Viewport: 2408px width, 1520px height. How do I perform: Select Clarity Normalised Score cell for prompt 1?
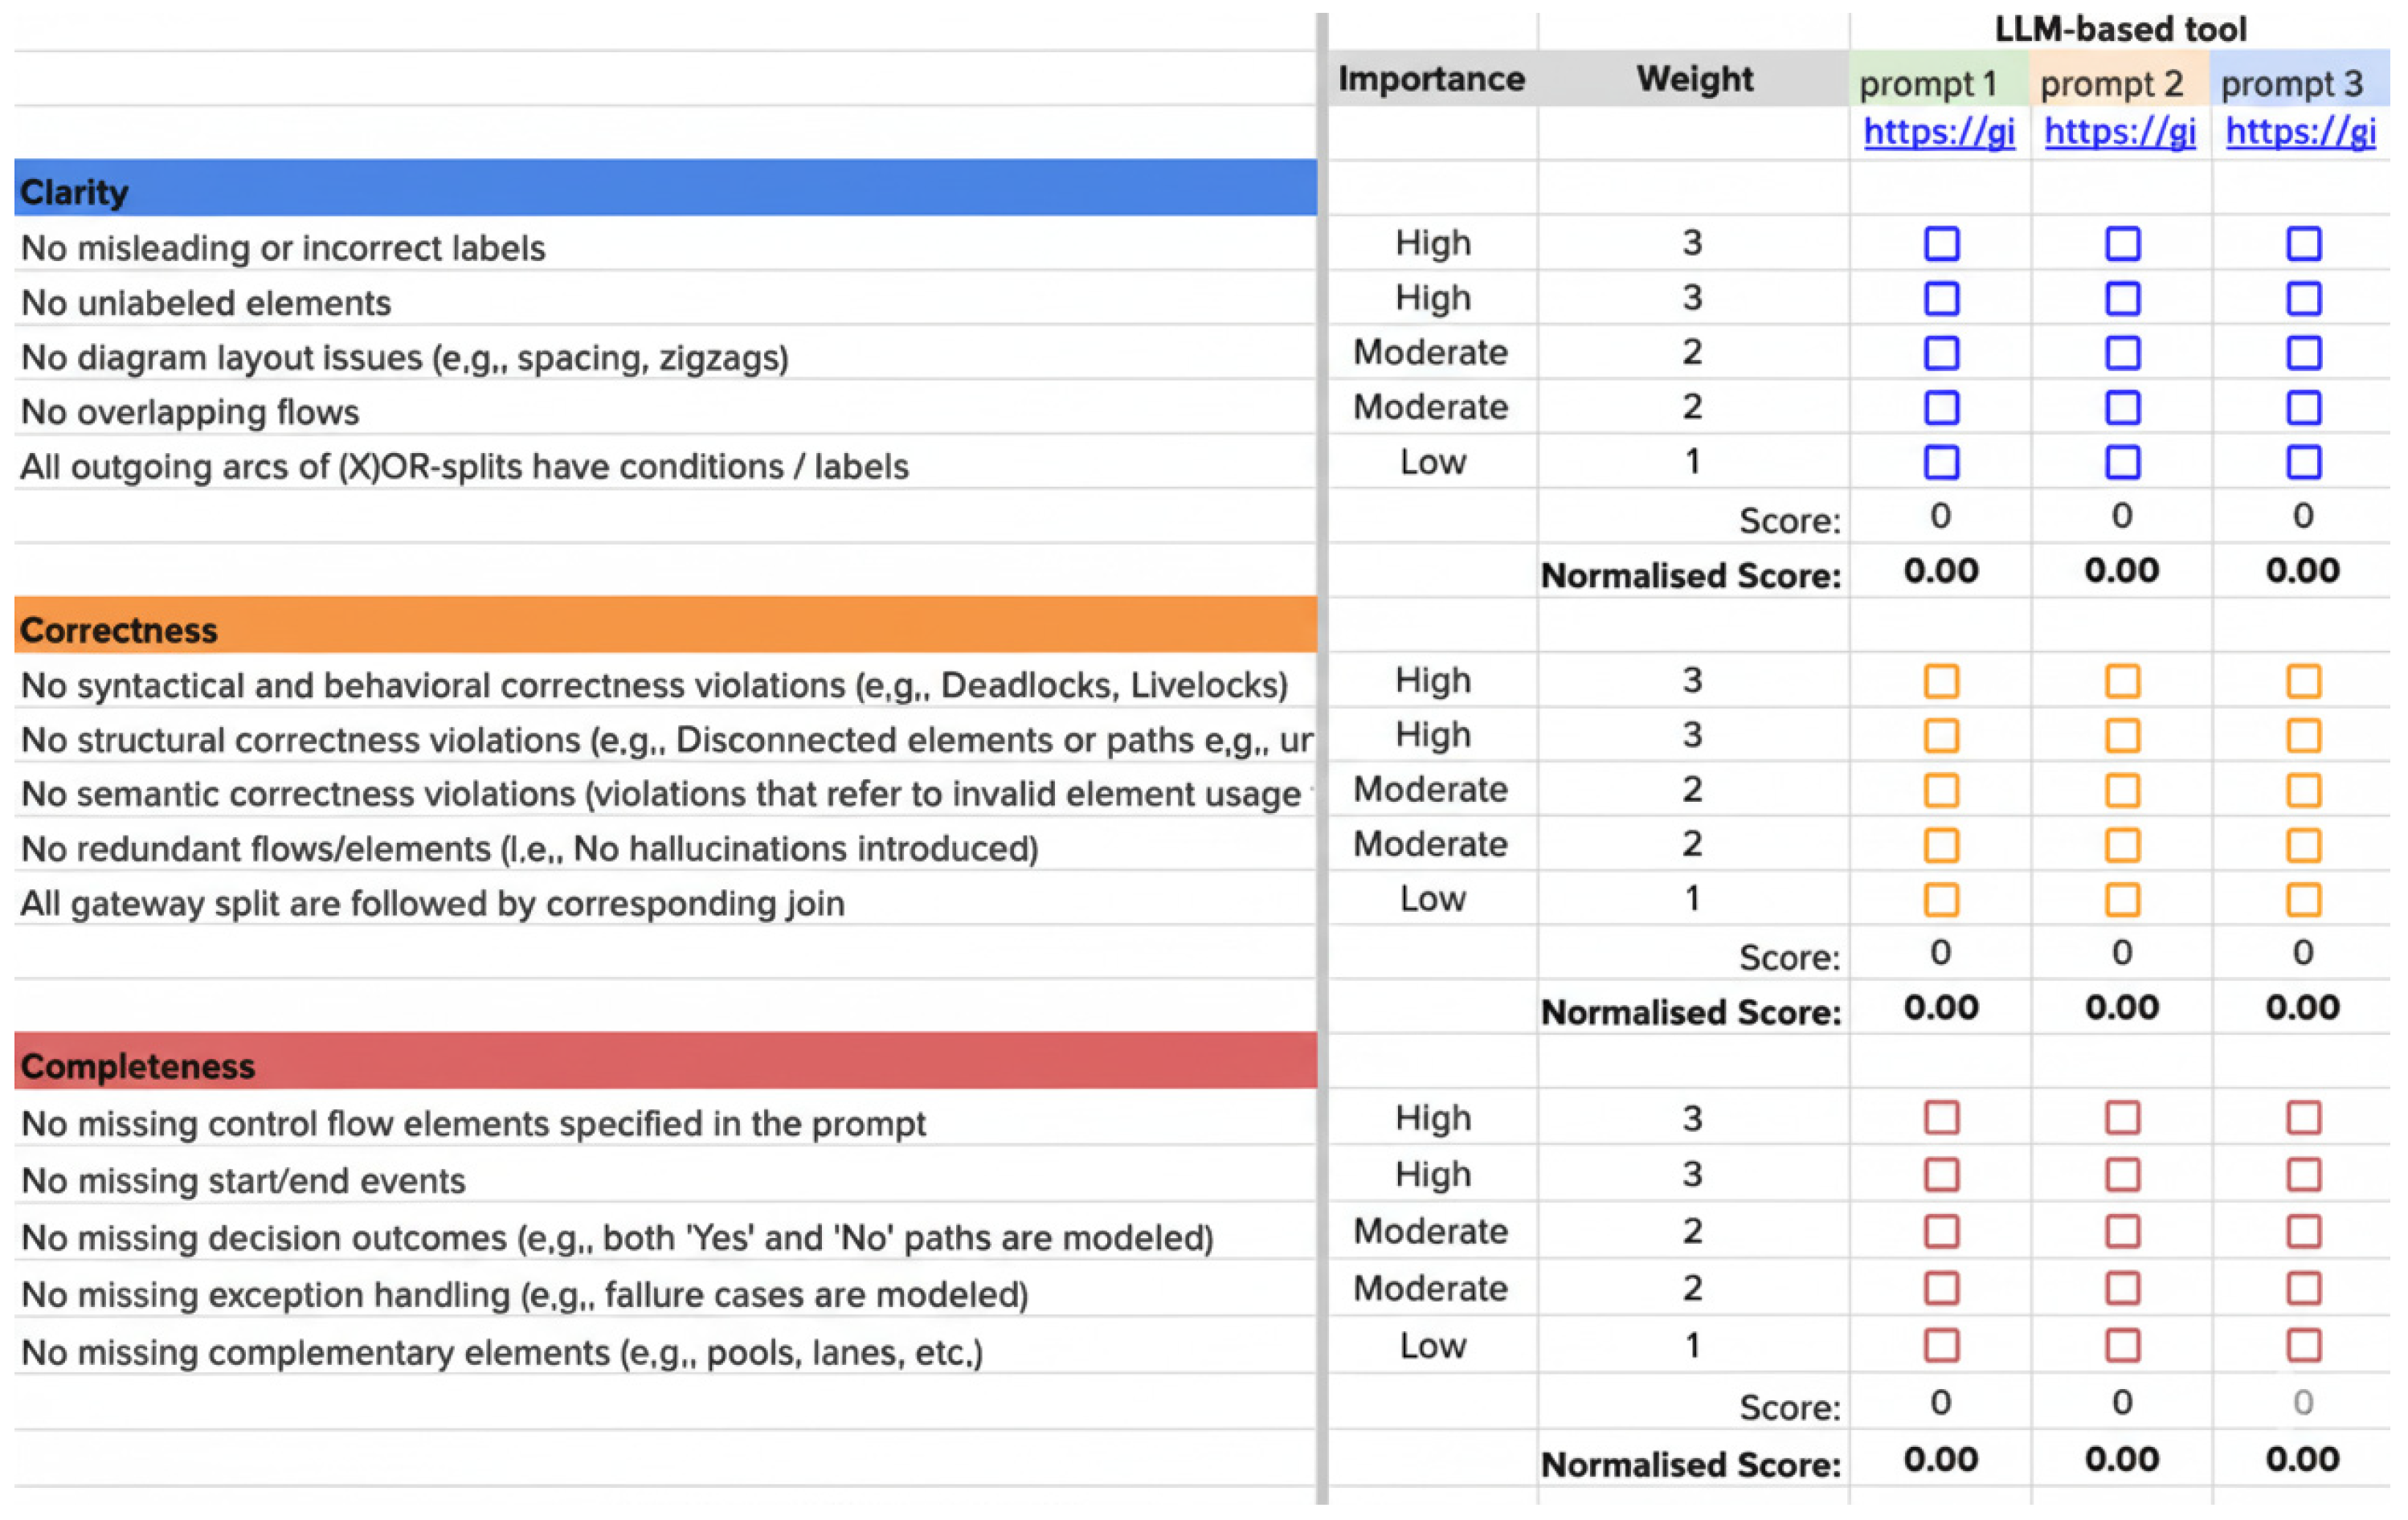point(1940,571)
